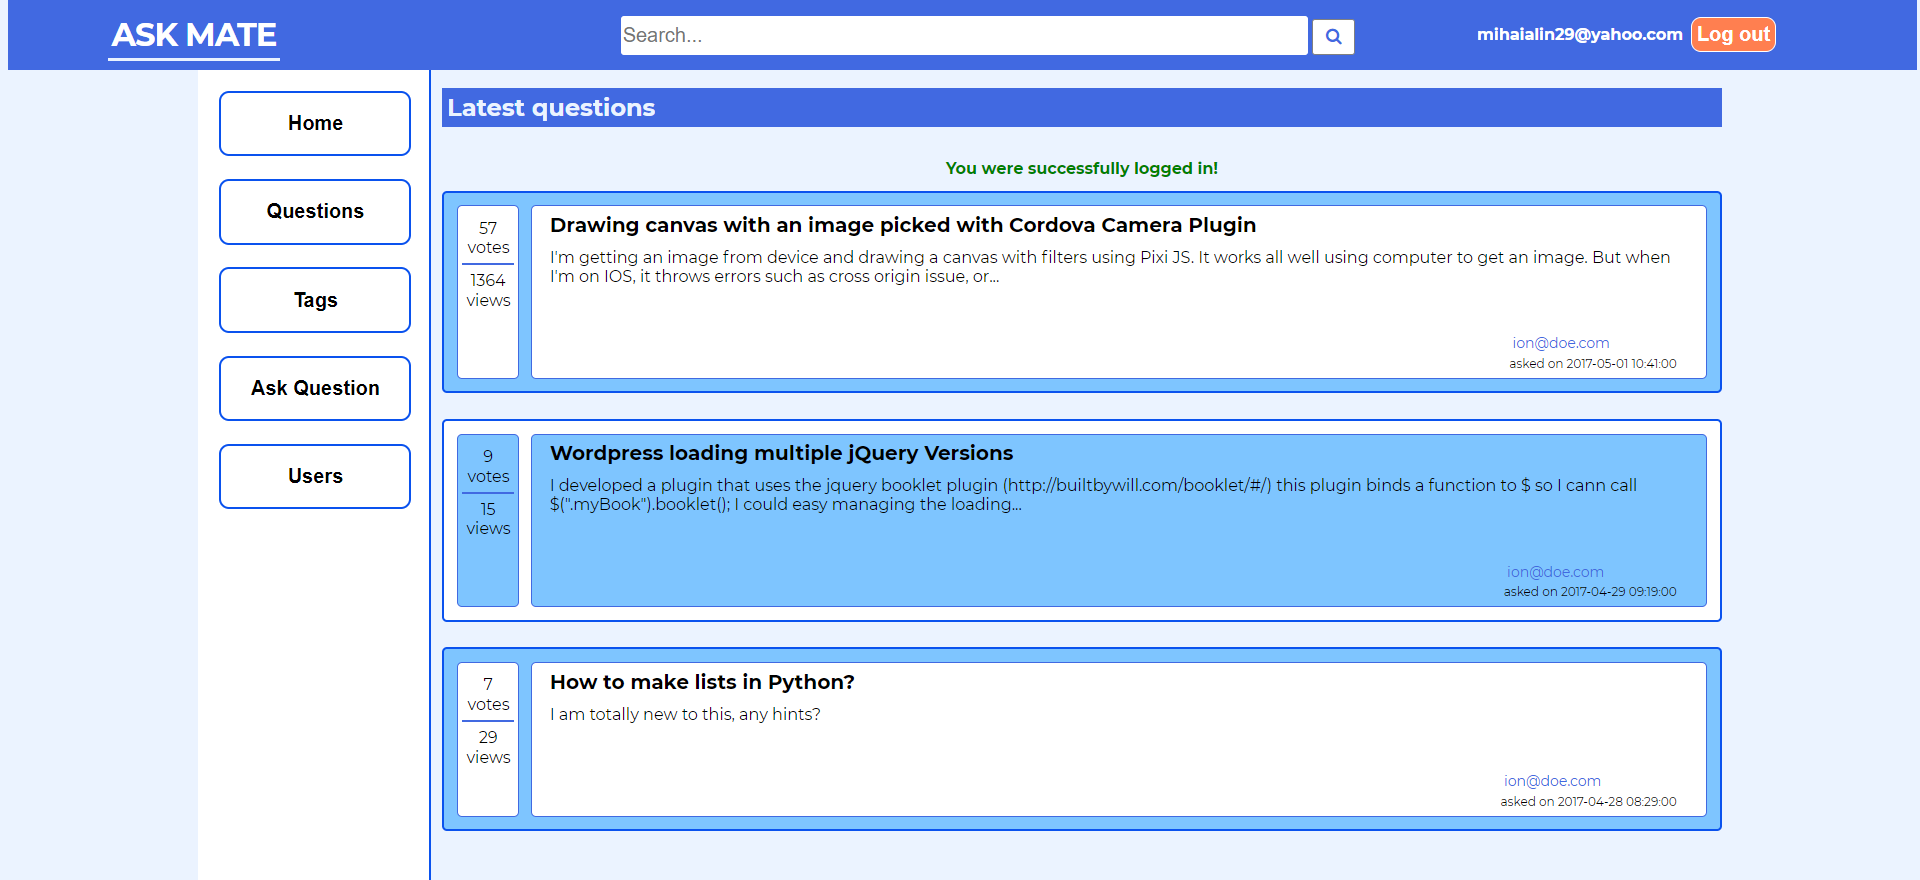The image size is (1920, 880).
Task: Select Ask Question in sidebar
Action: click(315, 388)
